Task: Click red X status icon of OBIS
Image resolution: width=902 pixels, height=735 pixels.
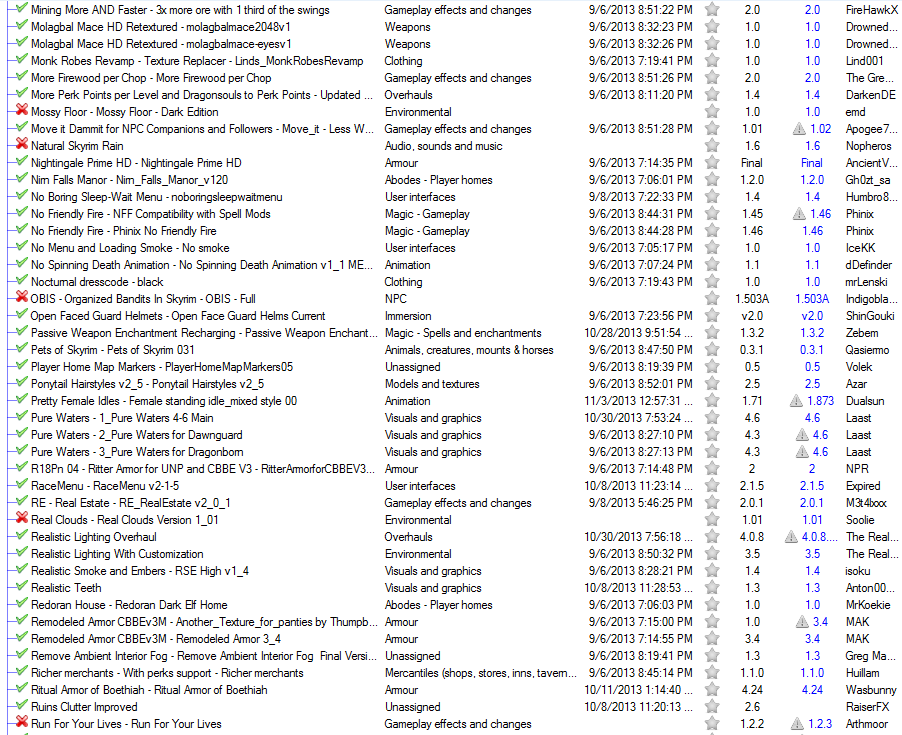Action: pos(22,296)
